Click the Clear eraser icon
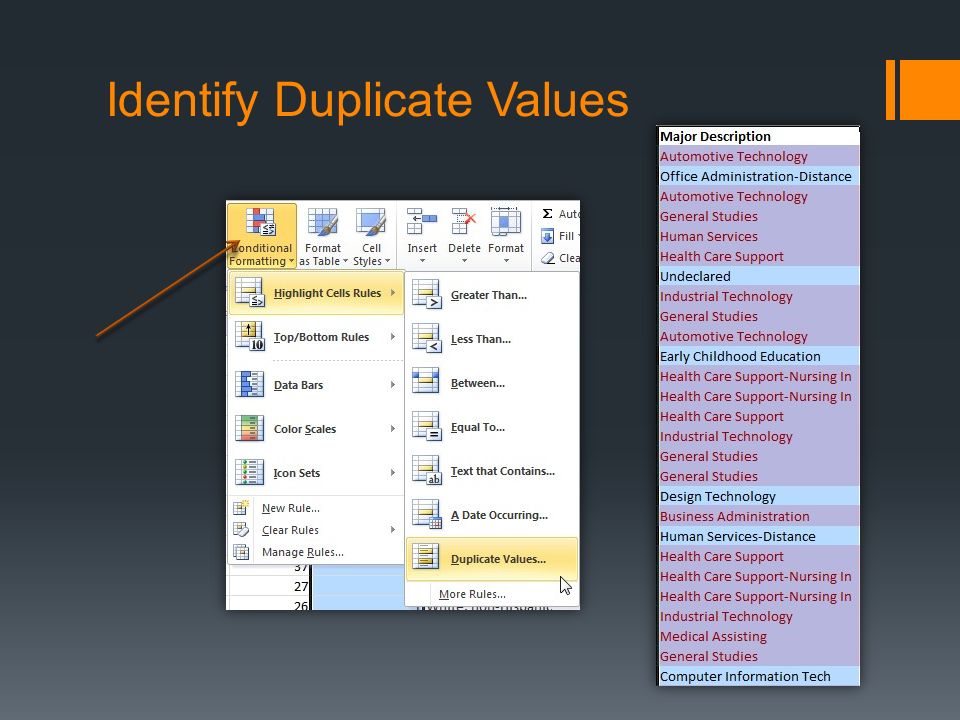Image resolution: width=960 pixels, height=720 pixels. [x=547, y=258]
